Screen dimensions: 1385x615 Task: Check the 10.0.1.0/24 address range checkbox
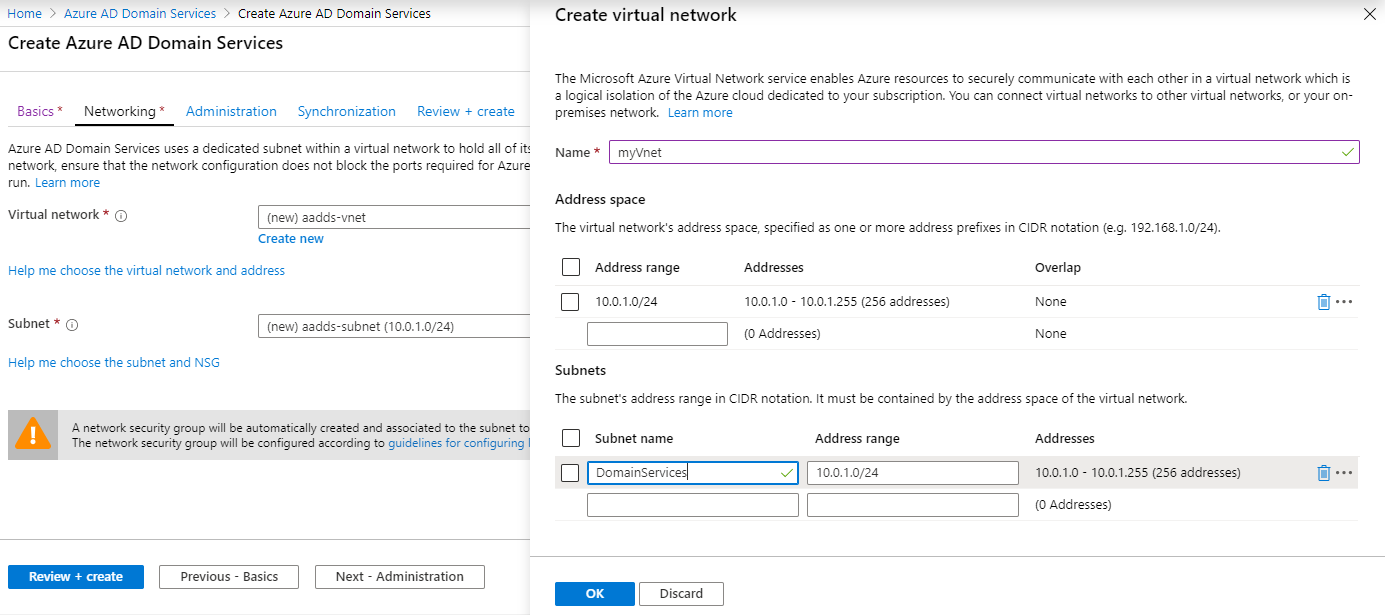[571, 302]
